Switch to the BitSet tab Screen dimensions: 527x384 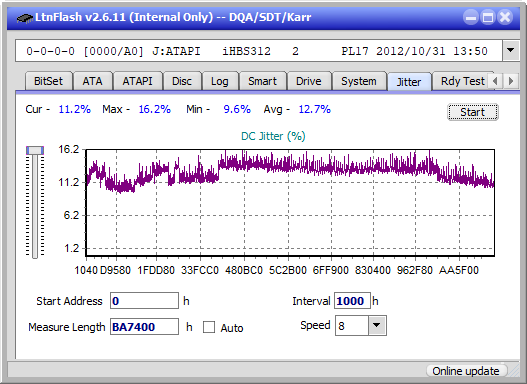[x=48, y=81]
